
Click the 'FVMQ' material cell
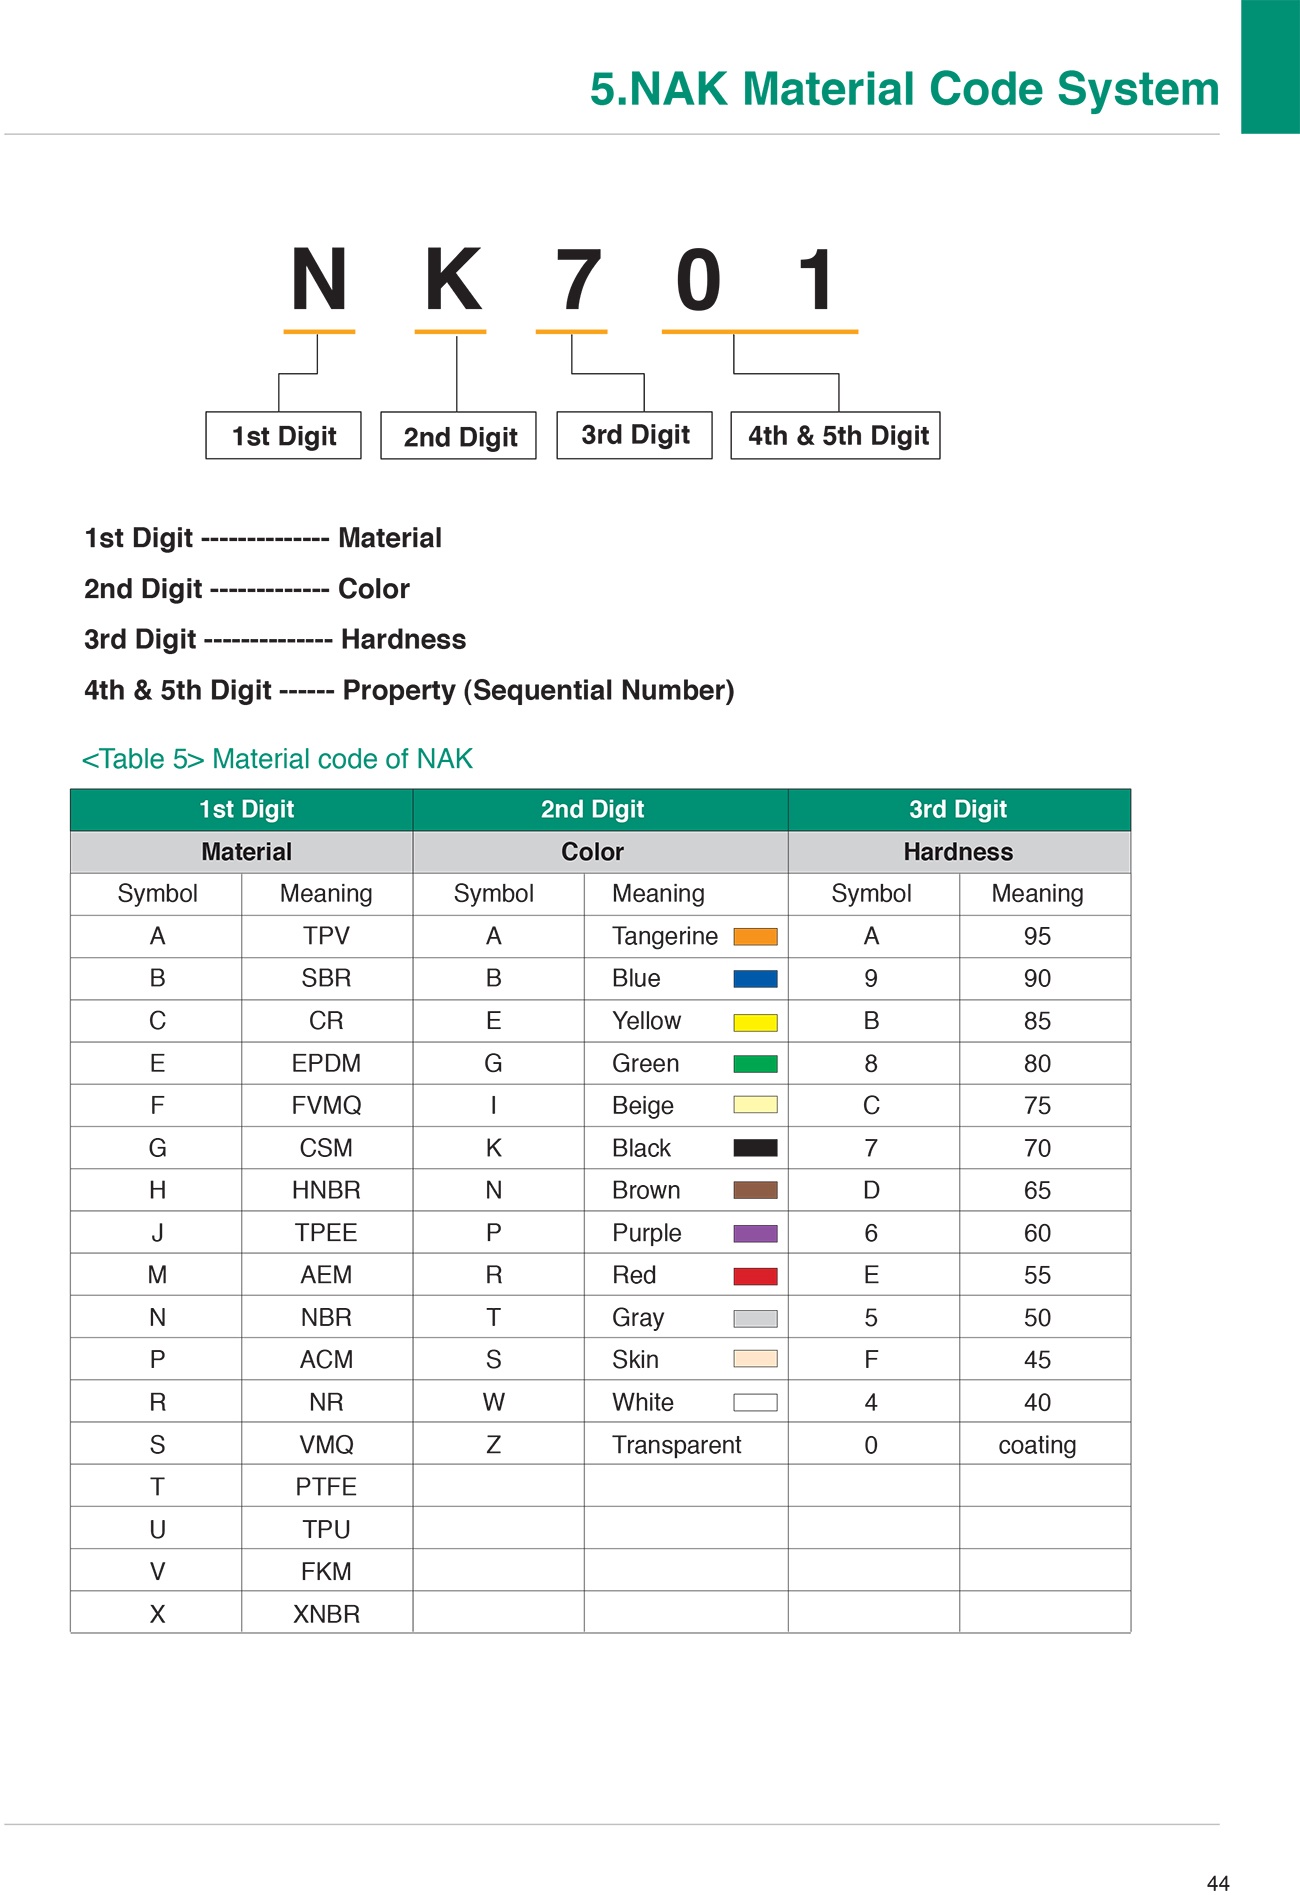tap(327, 1106)
